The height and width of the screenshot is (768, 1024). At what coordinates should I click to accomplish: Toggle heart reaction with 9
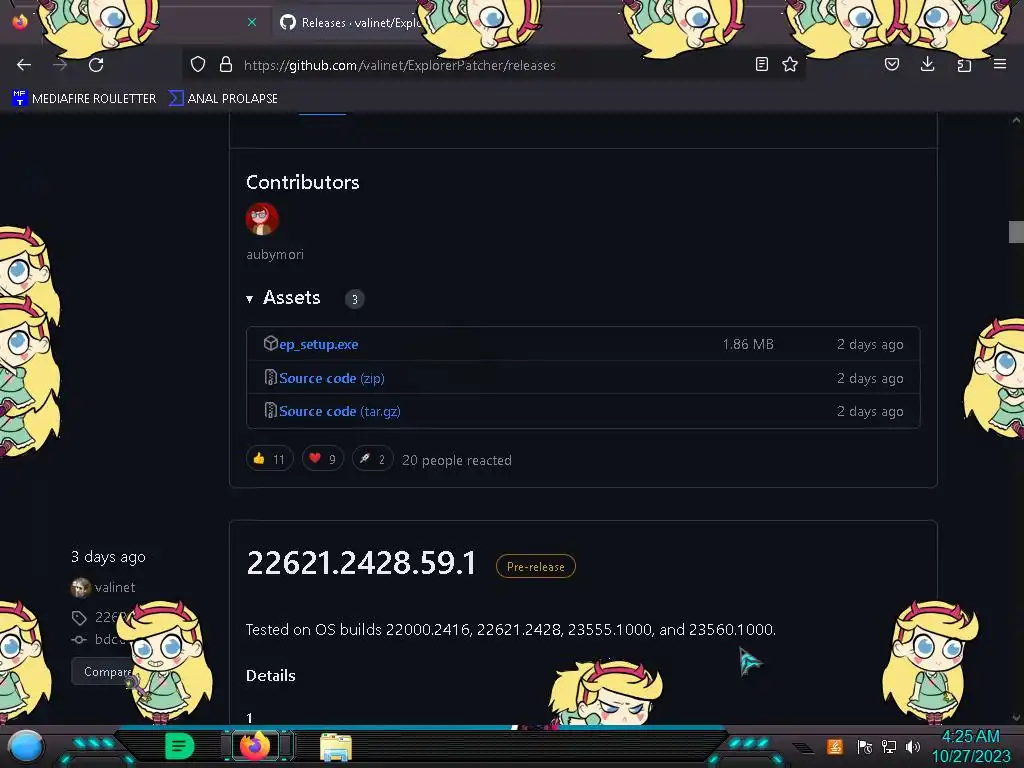click(x=323, y=459)
